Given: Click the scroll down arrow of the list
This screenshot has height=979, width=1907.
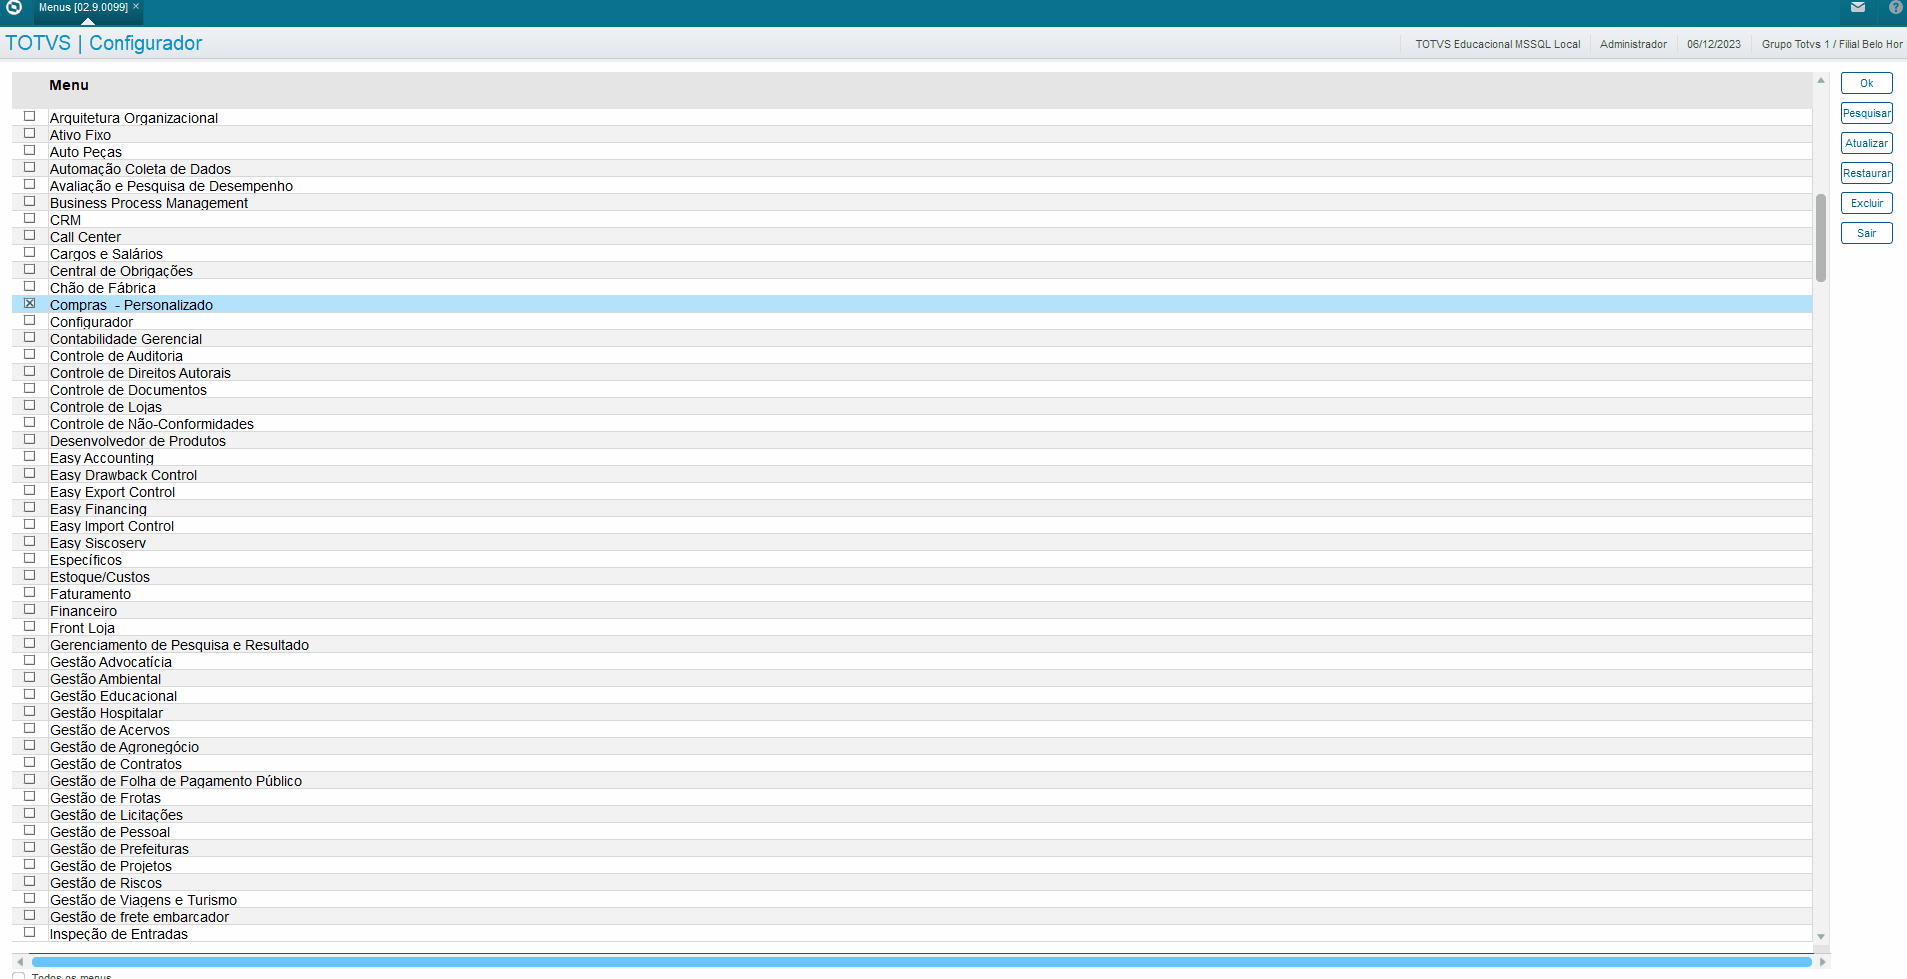Looking at the screenshot, I should [x=1821, y=937].
